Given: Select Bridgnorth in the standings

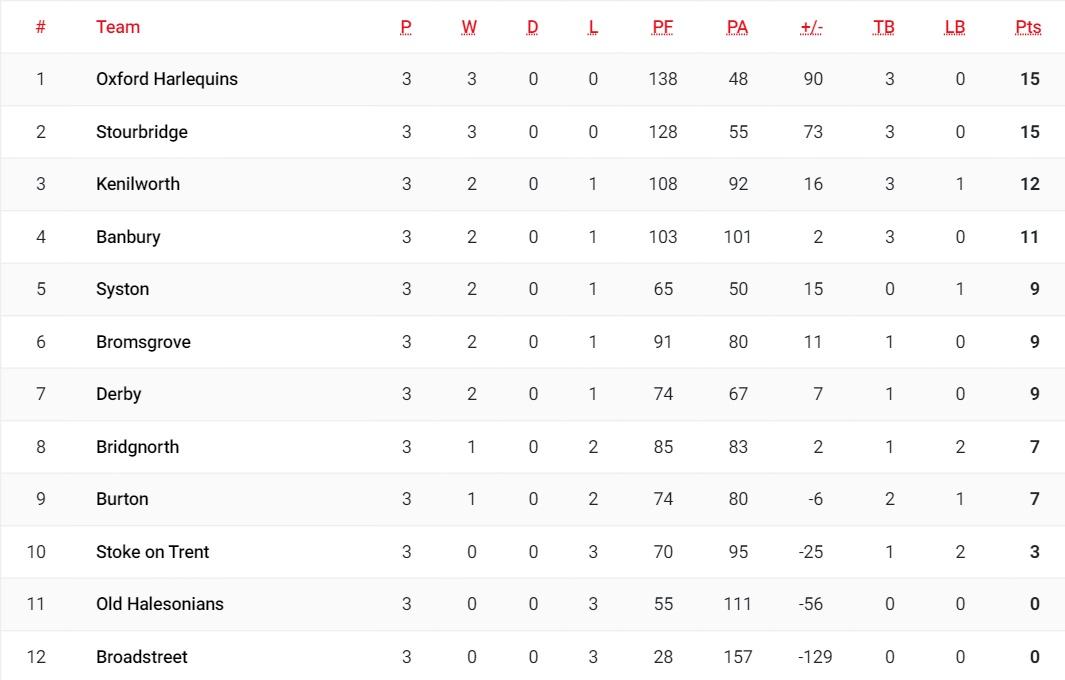Looking at the screenshot, I should (x=138, y=447).
